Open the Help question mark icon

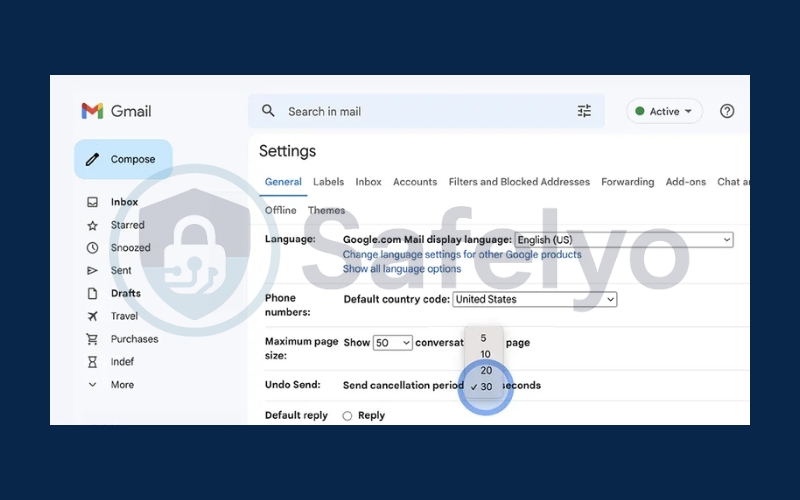[x=727, y=111]
